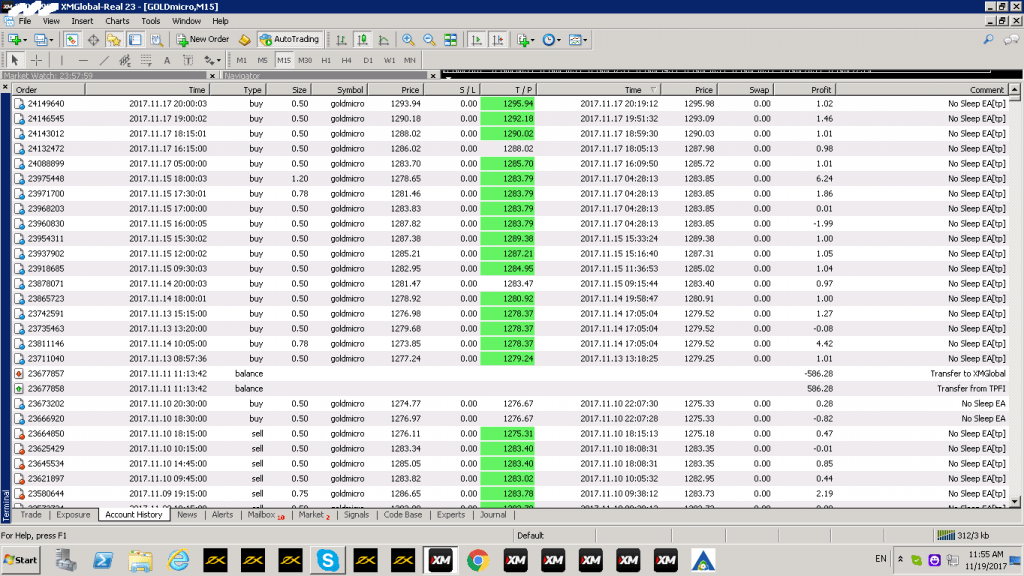
Task: Select the Trendline drawing tool
Action: coord(104,60)
